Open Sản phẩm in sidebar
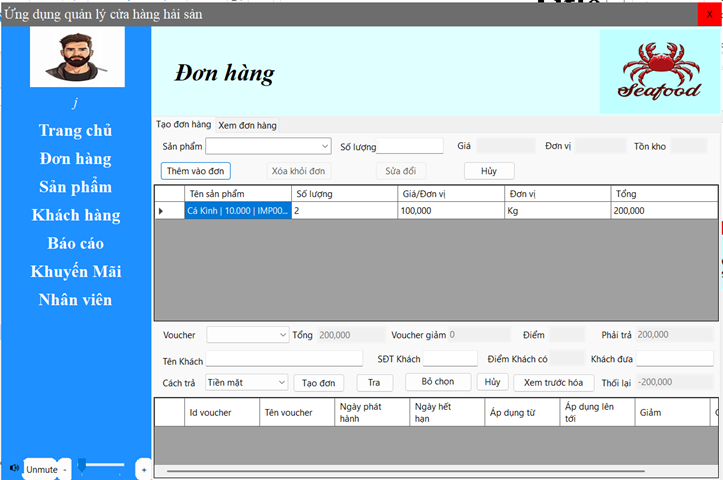 tap(75, 187)
